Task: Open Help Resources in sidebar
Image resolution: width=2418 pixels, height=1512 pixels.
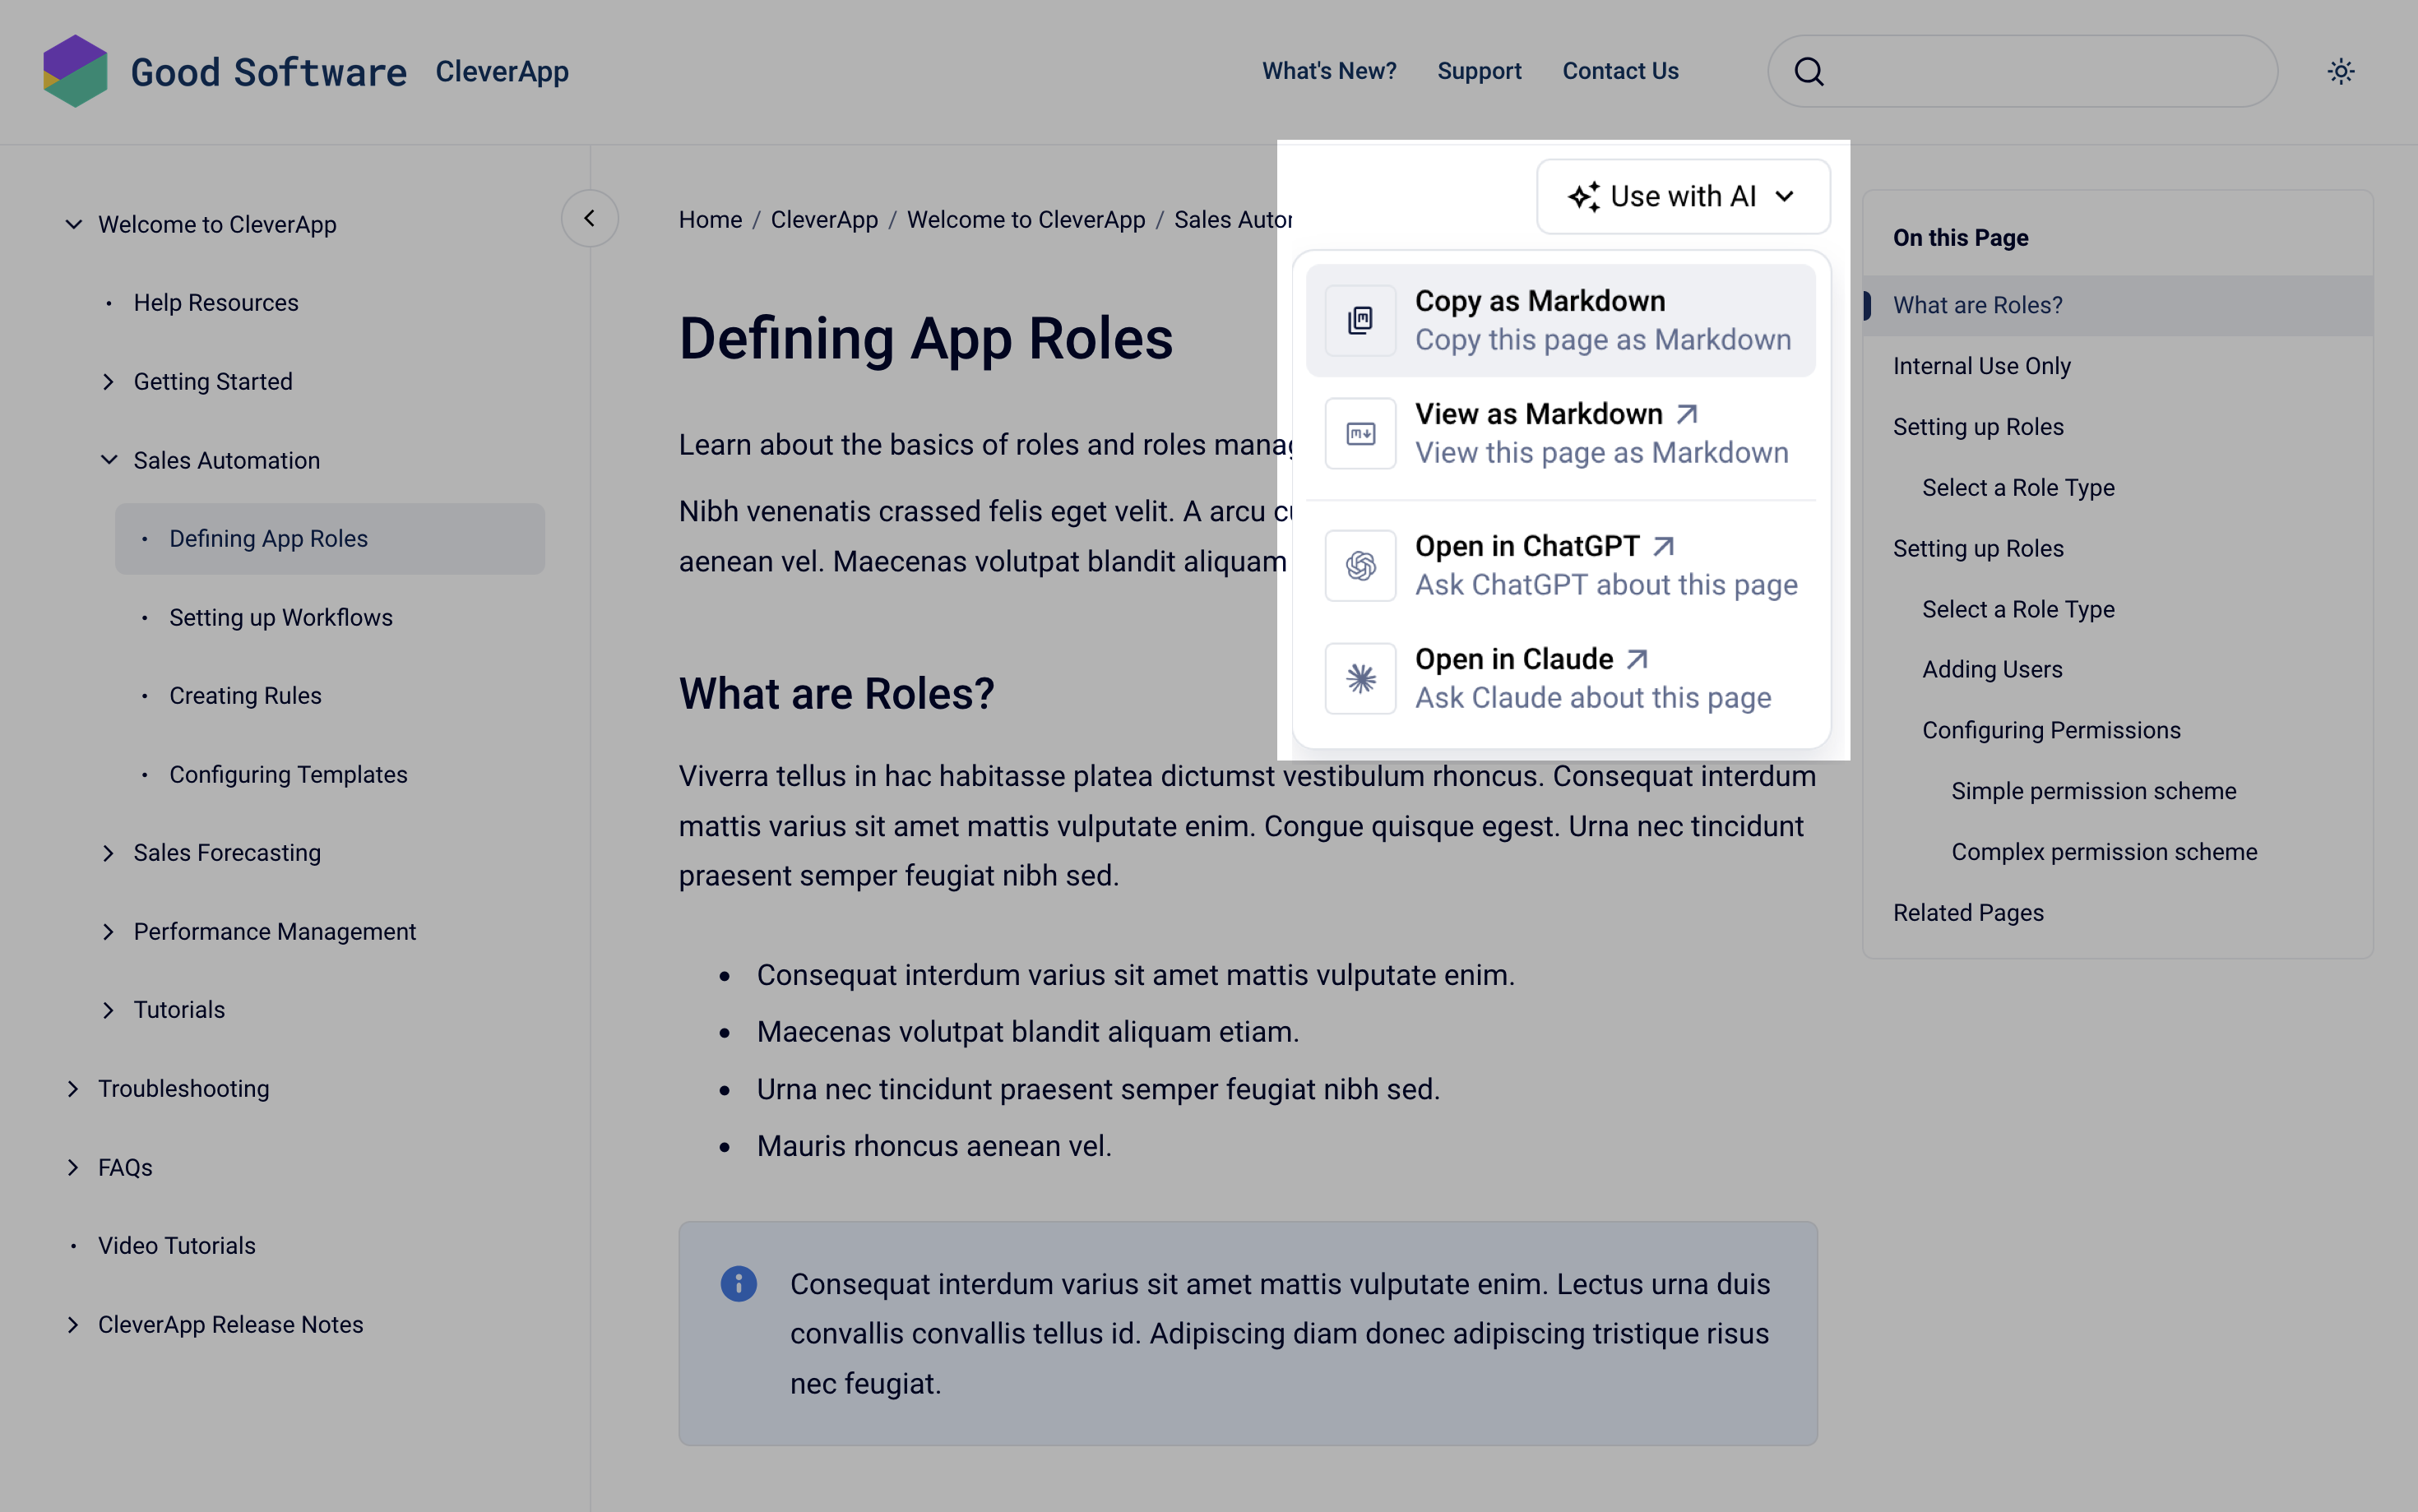Action: point(216,303)
